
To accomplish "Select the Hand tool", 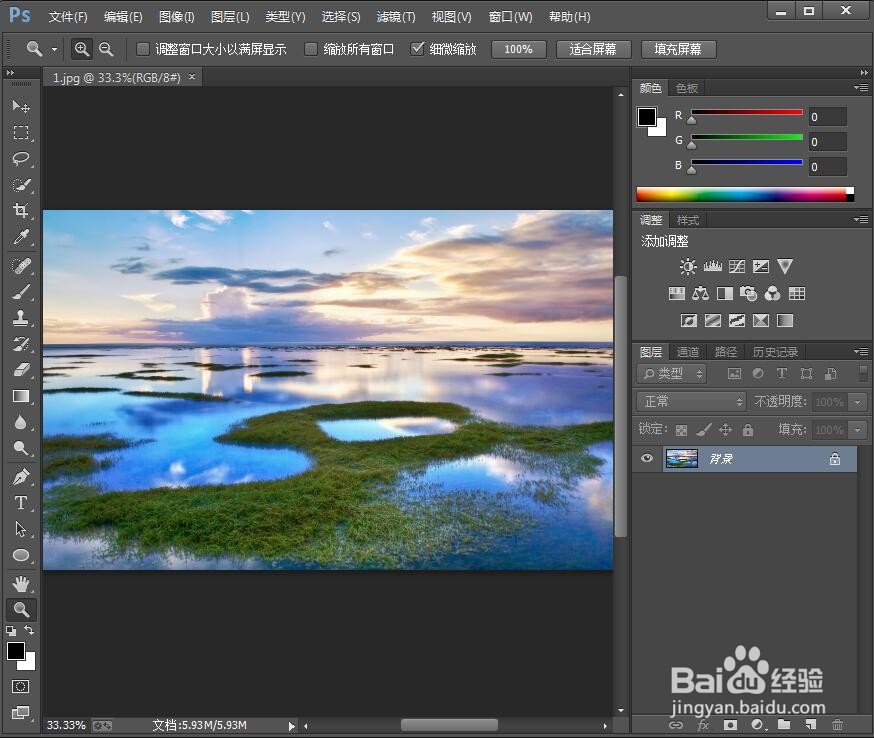I will coord(21,584).
